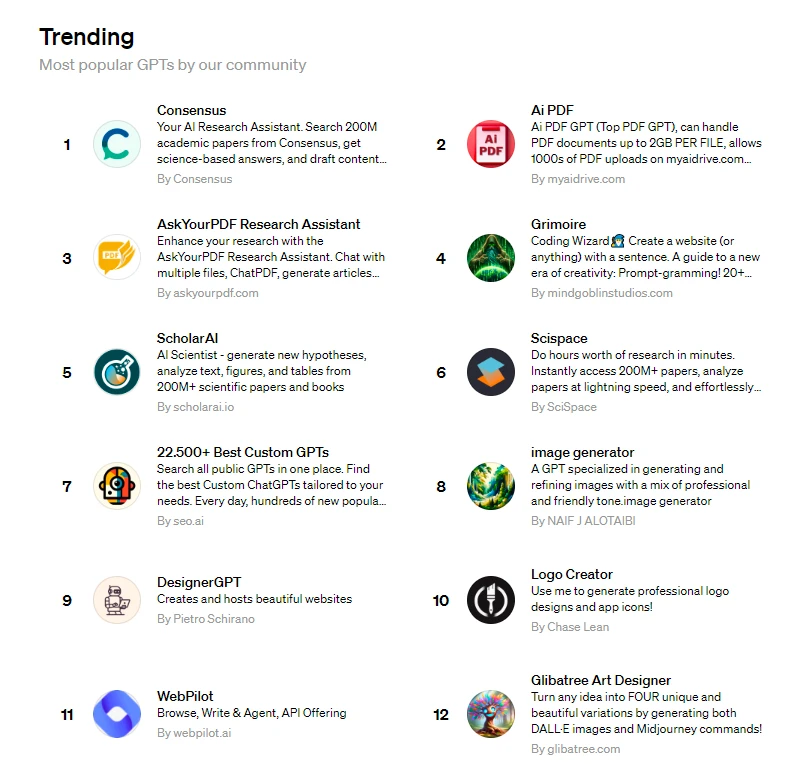Select the ScholarAI title
801x764 pixels.
(x=187, y=338)
